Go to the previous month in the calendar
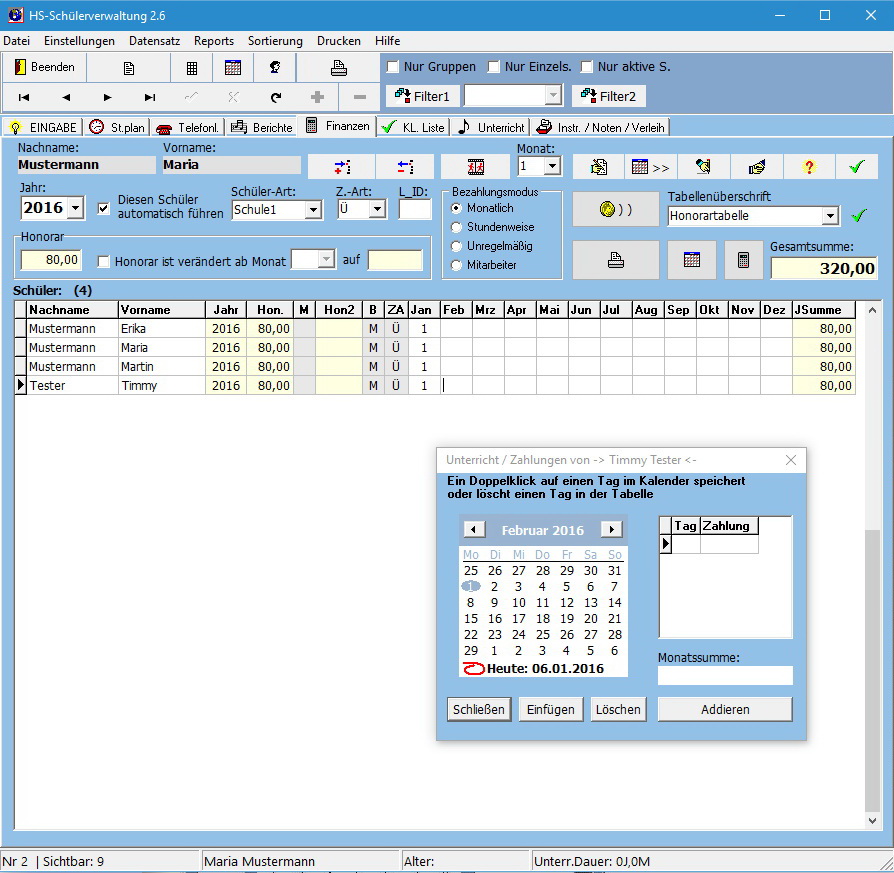Image resolution: width=894 pixels, height=873 pixels. pyautogui.click(x=474, y=530)
